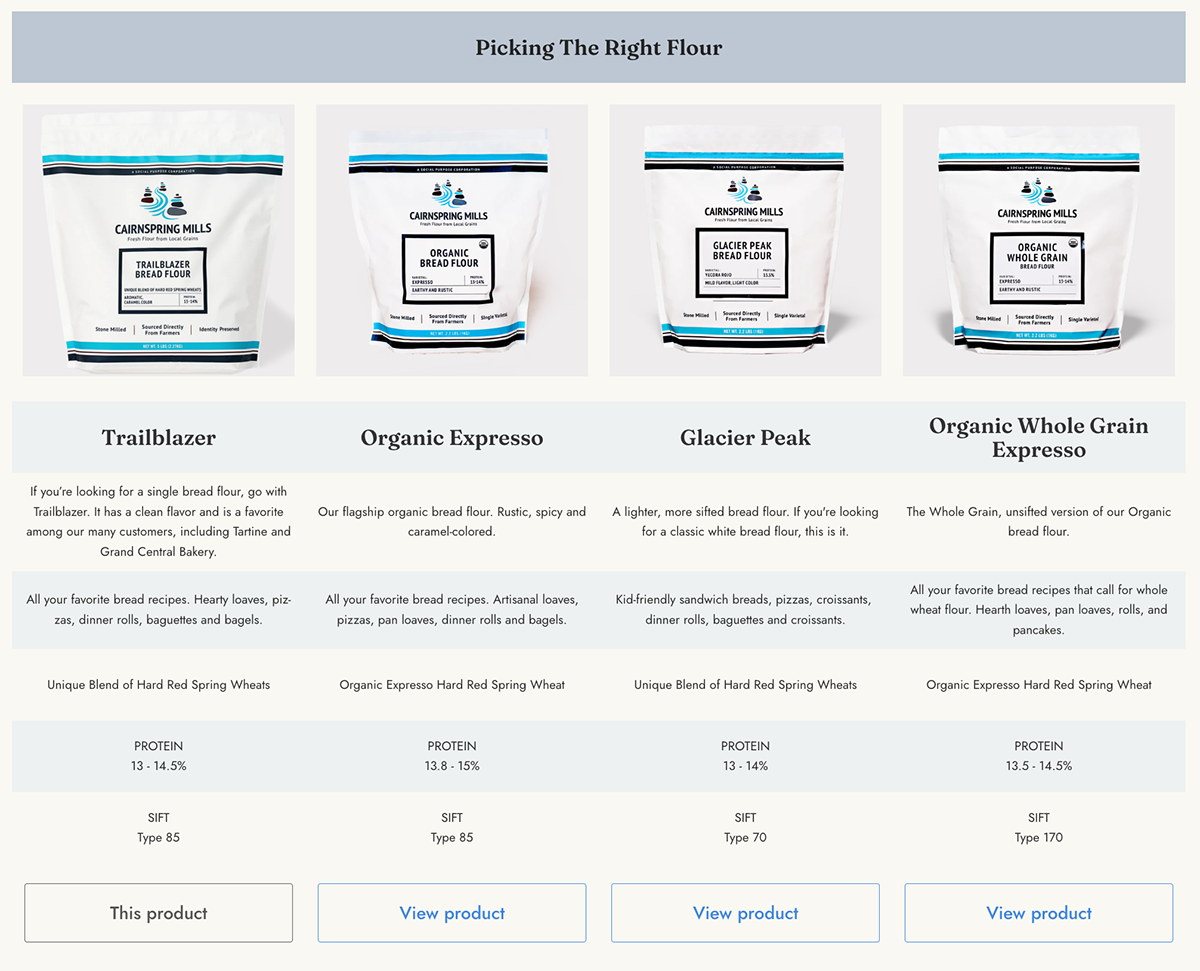Click the Organic Whole Grain Expresso title
This screenshot has height=971, width=1200.
(x=1039, y=438)
